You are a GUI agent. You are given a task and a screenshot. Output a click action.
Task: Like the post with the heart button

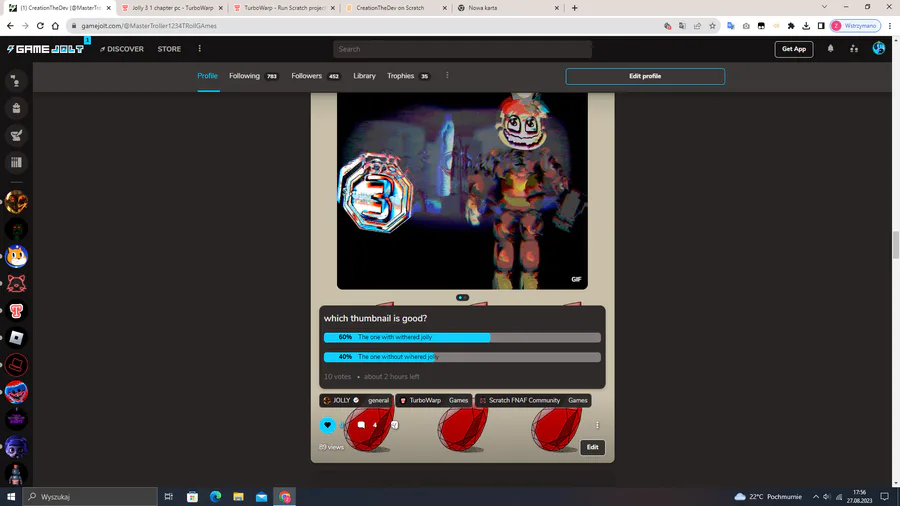[328, 425]
